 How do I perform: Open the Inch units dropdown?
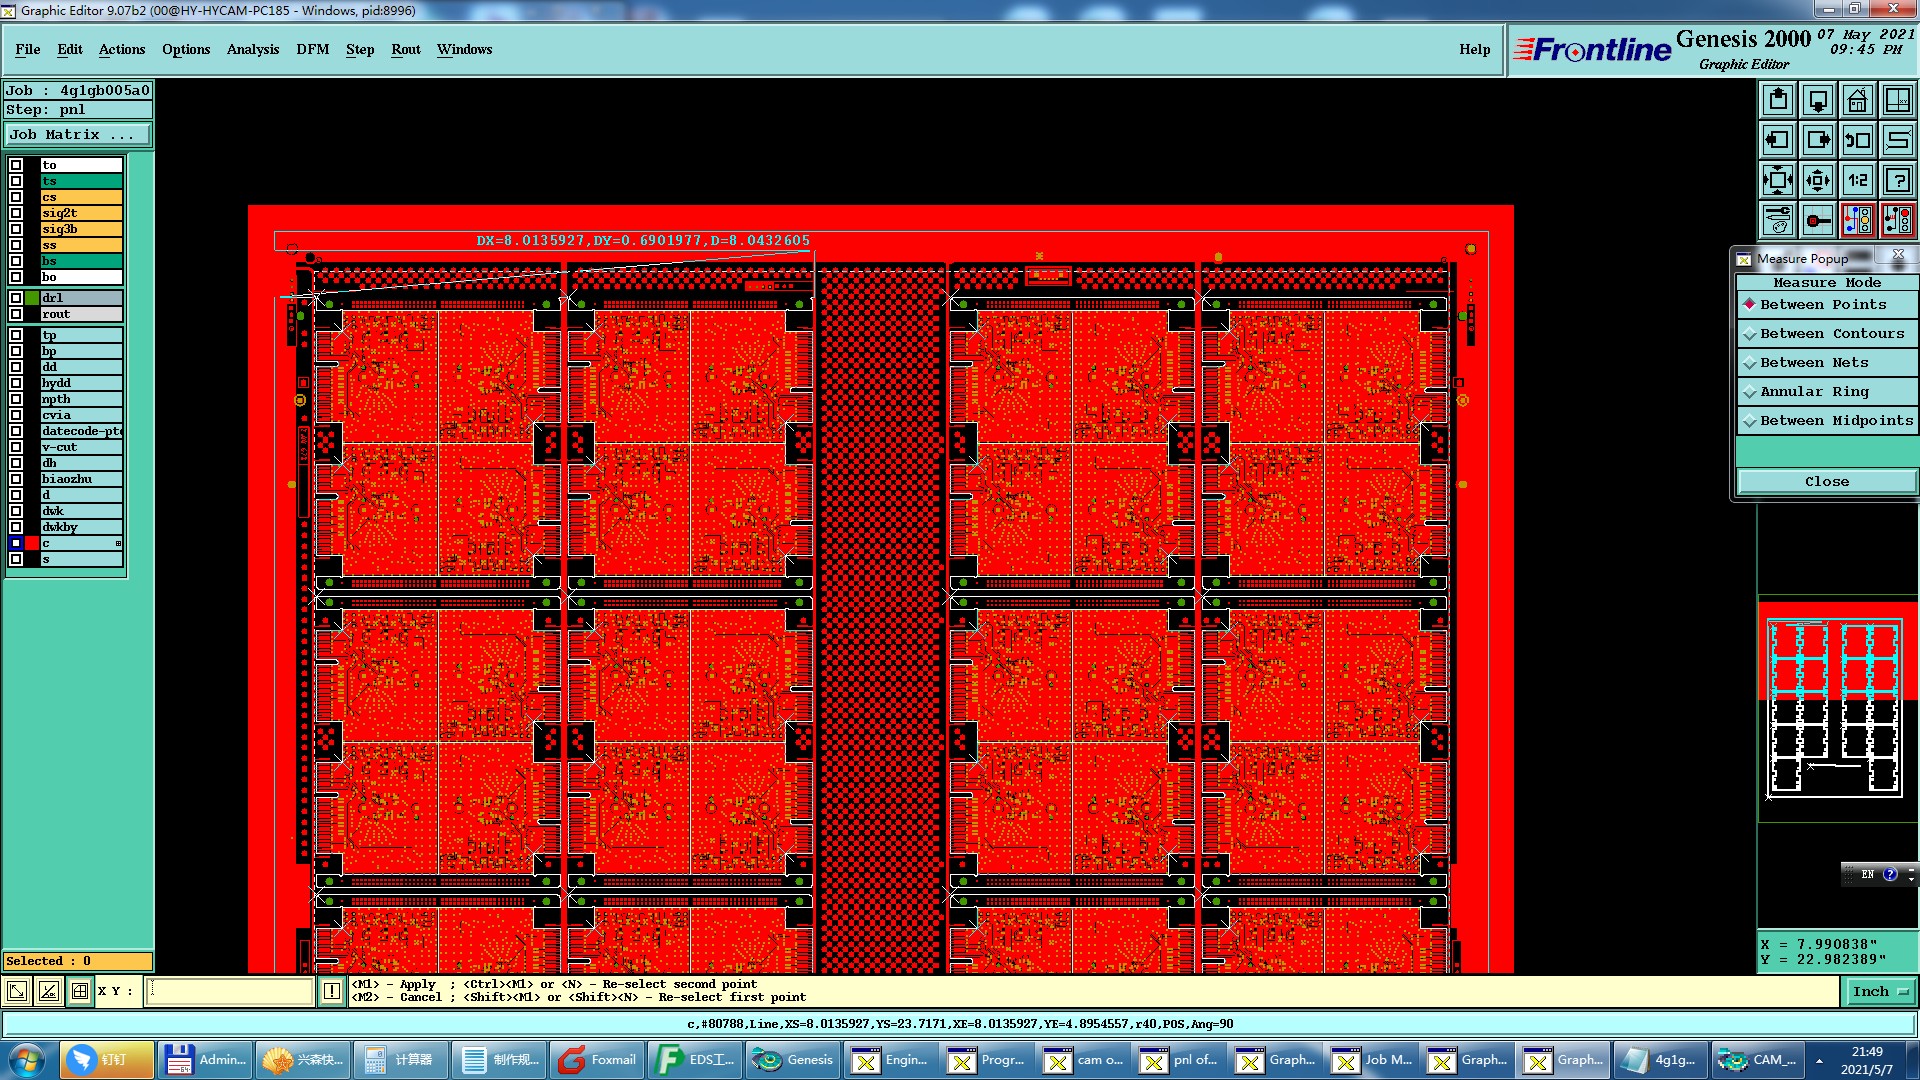point(1880,992)
